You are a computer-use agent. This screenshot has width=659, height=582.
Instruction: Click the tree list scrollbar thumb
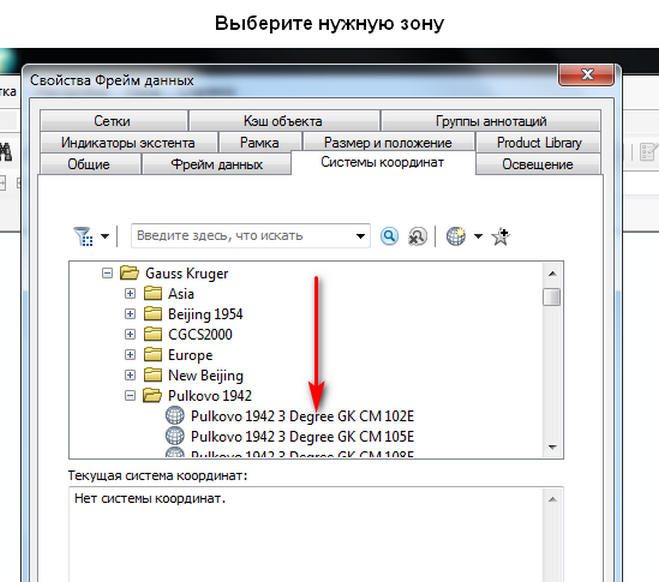point(551,297)
